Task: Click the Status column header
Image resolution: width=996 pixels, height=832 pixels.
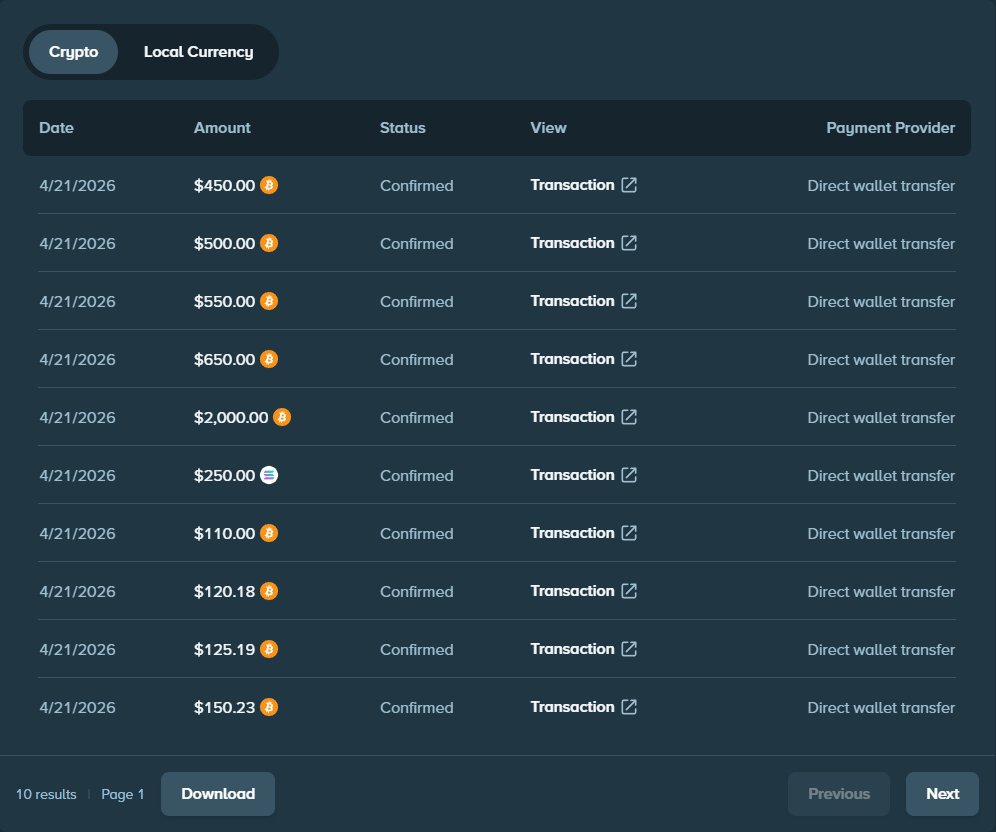Action: coord(403,128)
